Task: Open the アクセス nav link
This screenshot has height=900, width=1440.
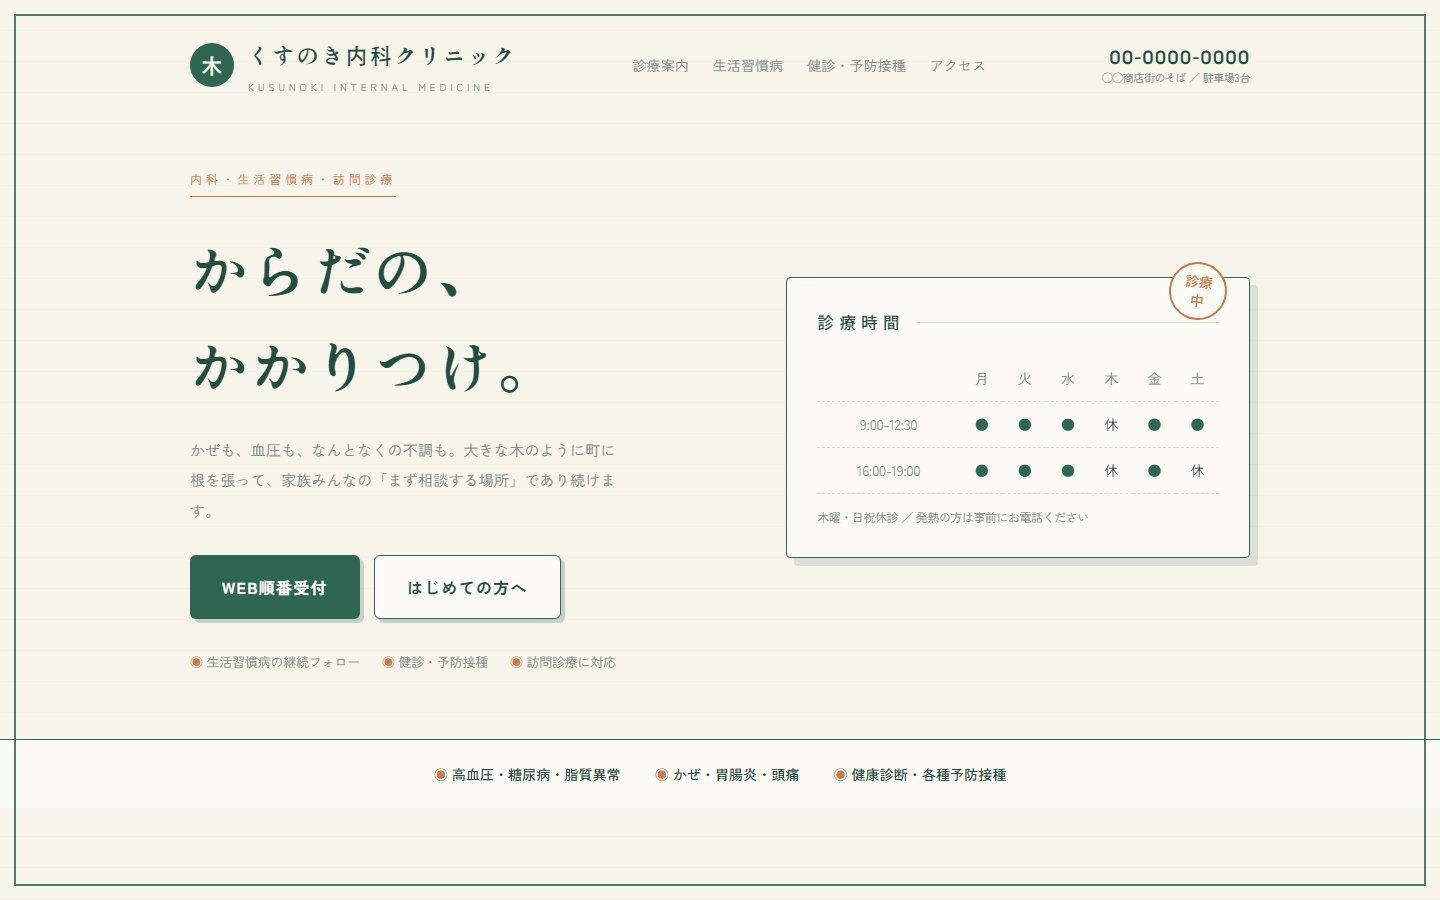Action: coord(957,66)
